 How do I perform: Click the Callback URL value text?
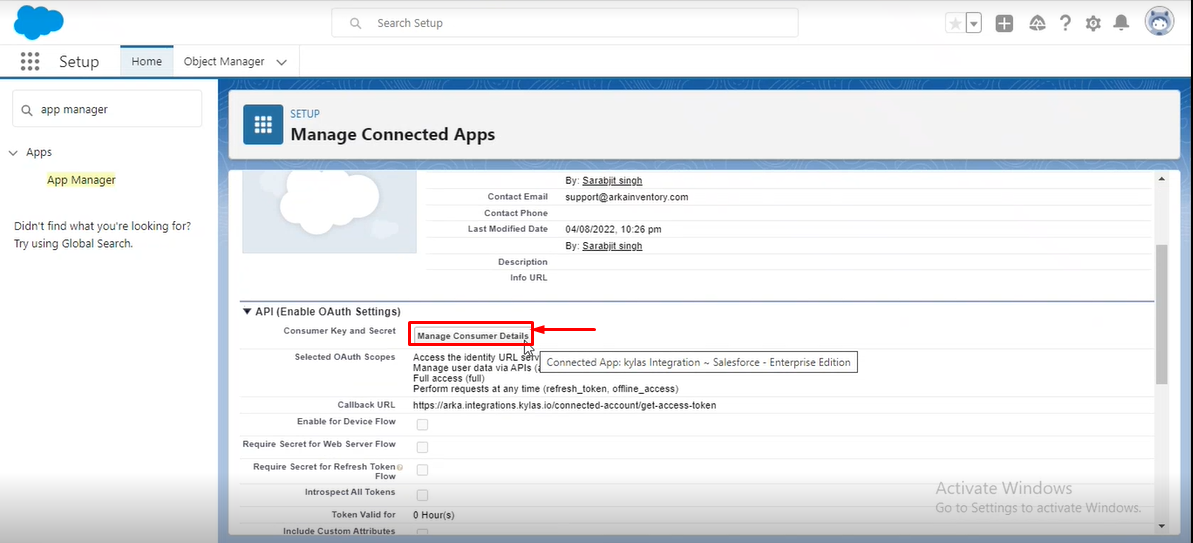[x=565, y=405]
